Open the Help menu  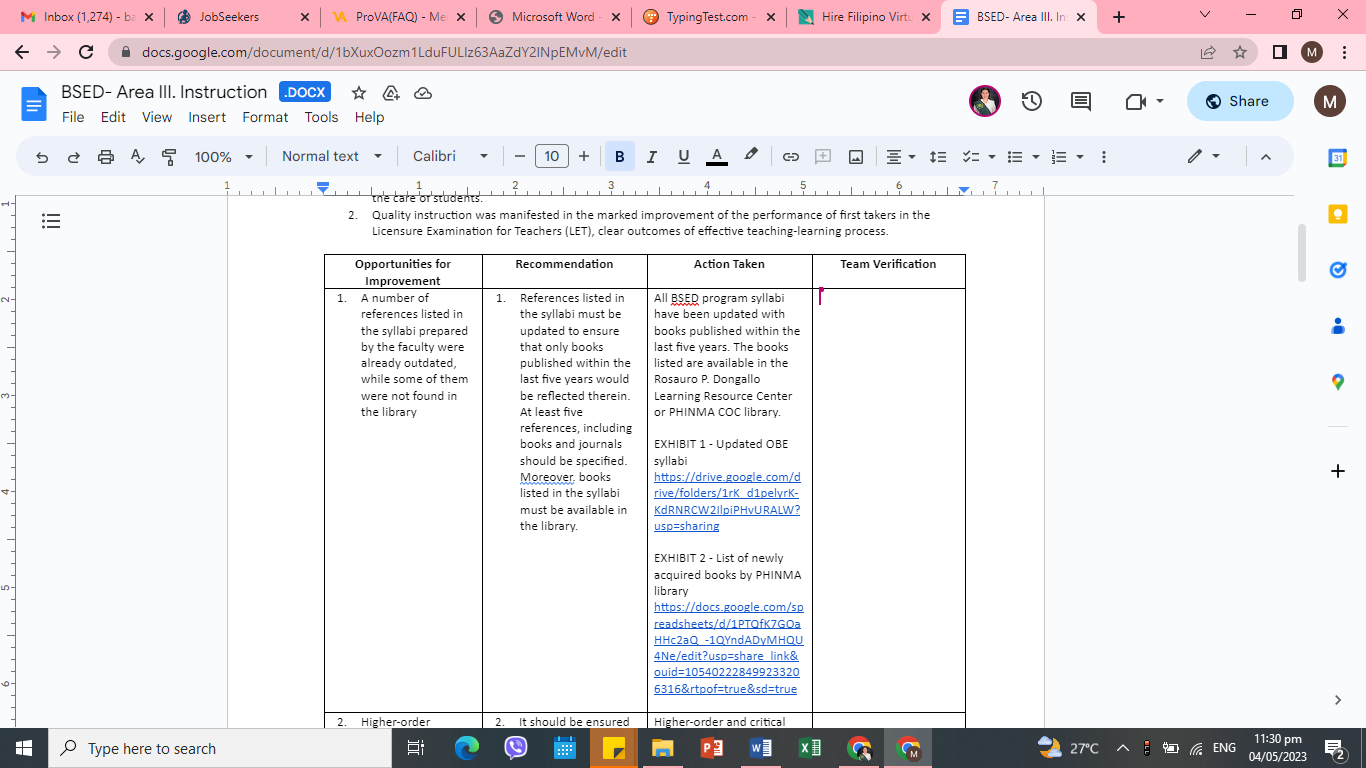click(369, 117)
